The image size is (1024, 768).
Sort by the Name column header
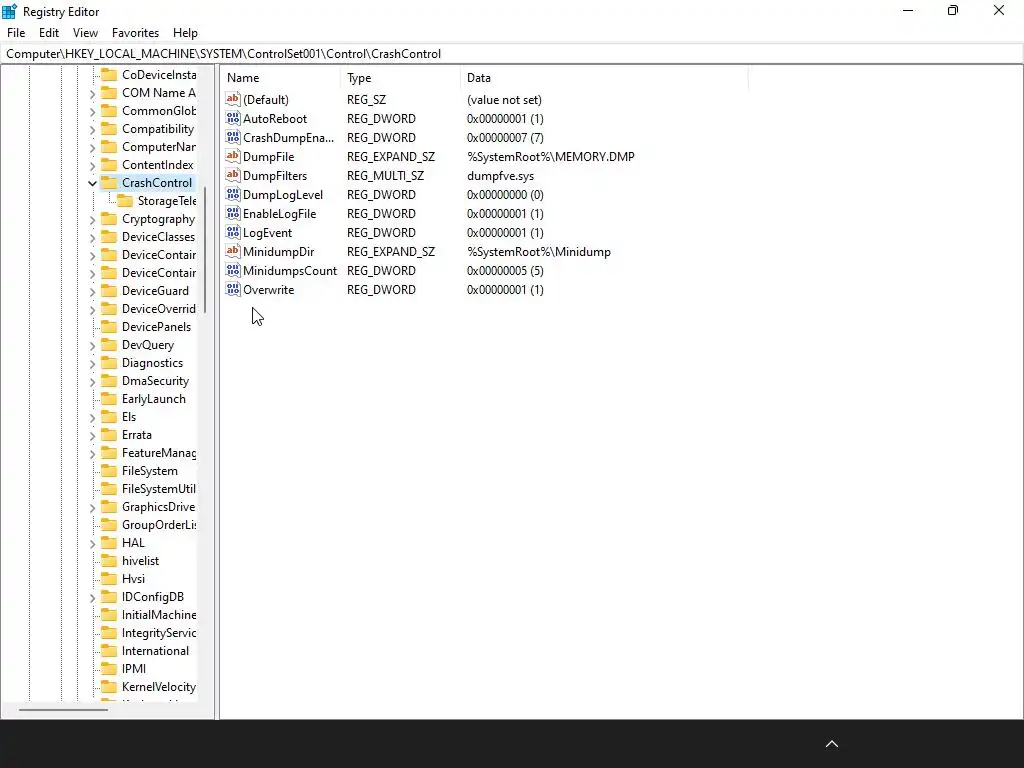(x=280, y=78)
